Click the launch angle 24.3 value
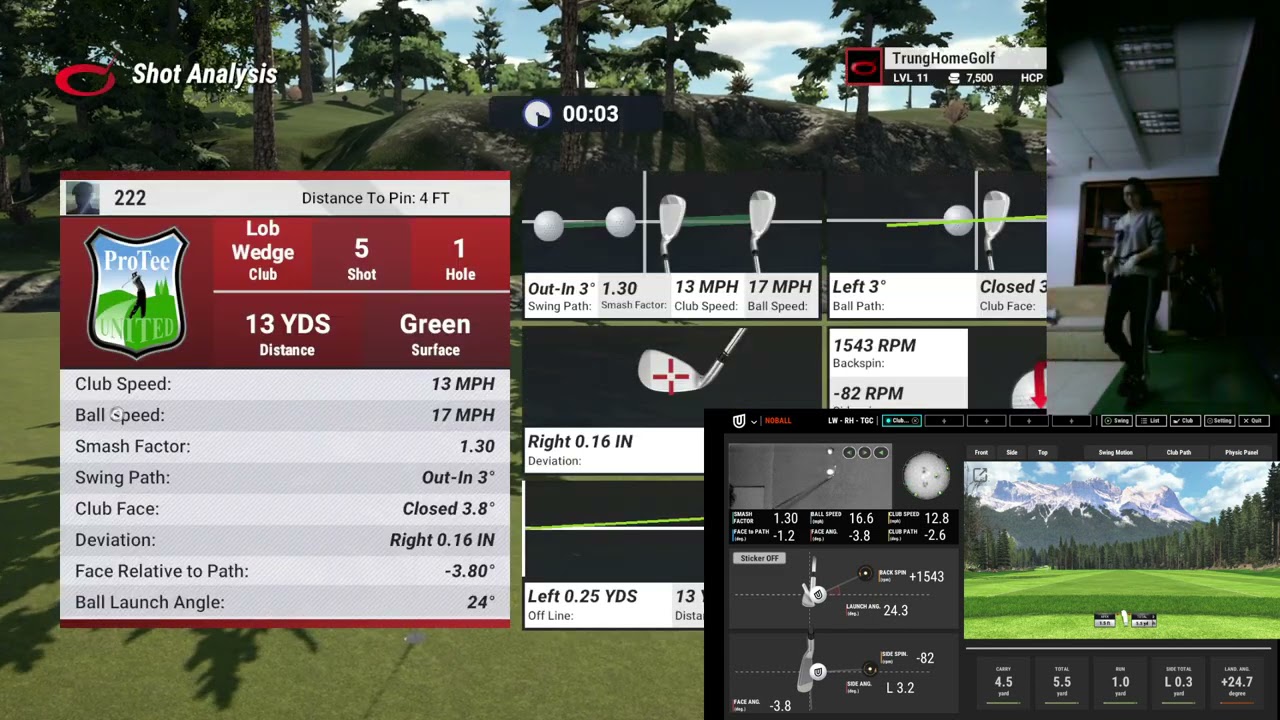This screenshot has height=720, width=1280. pos(895,610)
